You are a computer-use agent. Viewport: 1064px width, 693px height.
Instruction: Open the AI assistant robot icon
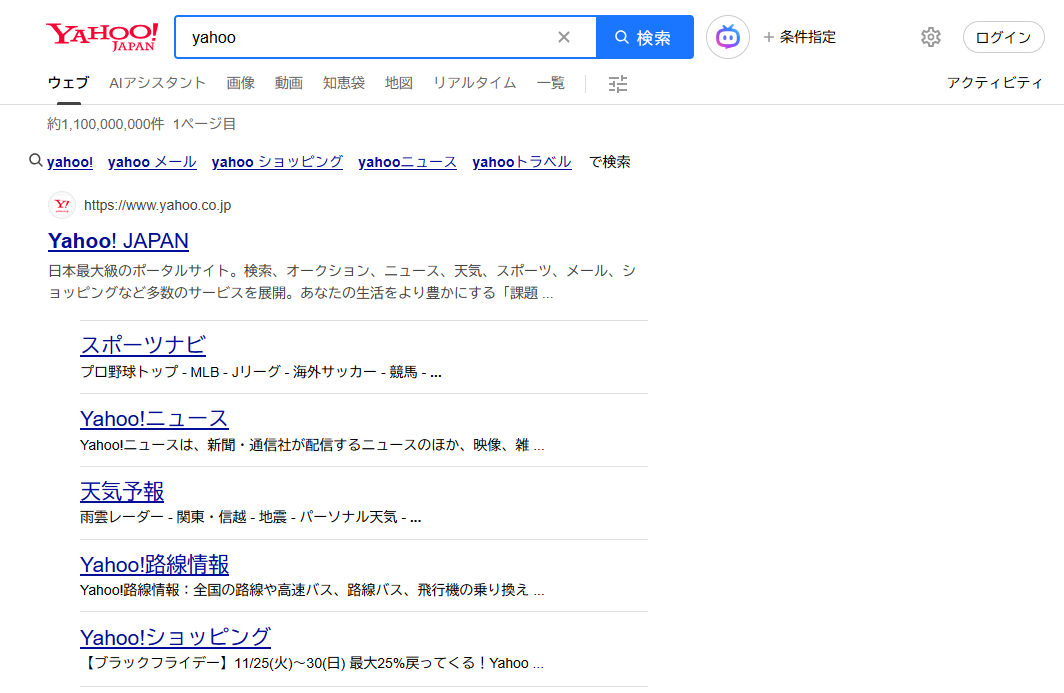727,37
